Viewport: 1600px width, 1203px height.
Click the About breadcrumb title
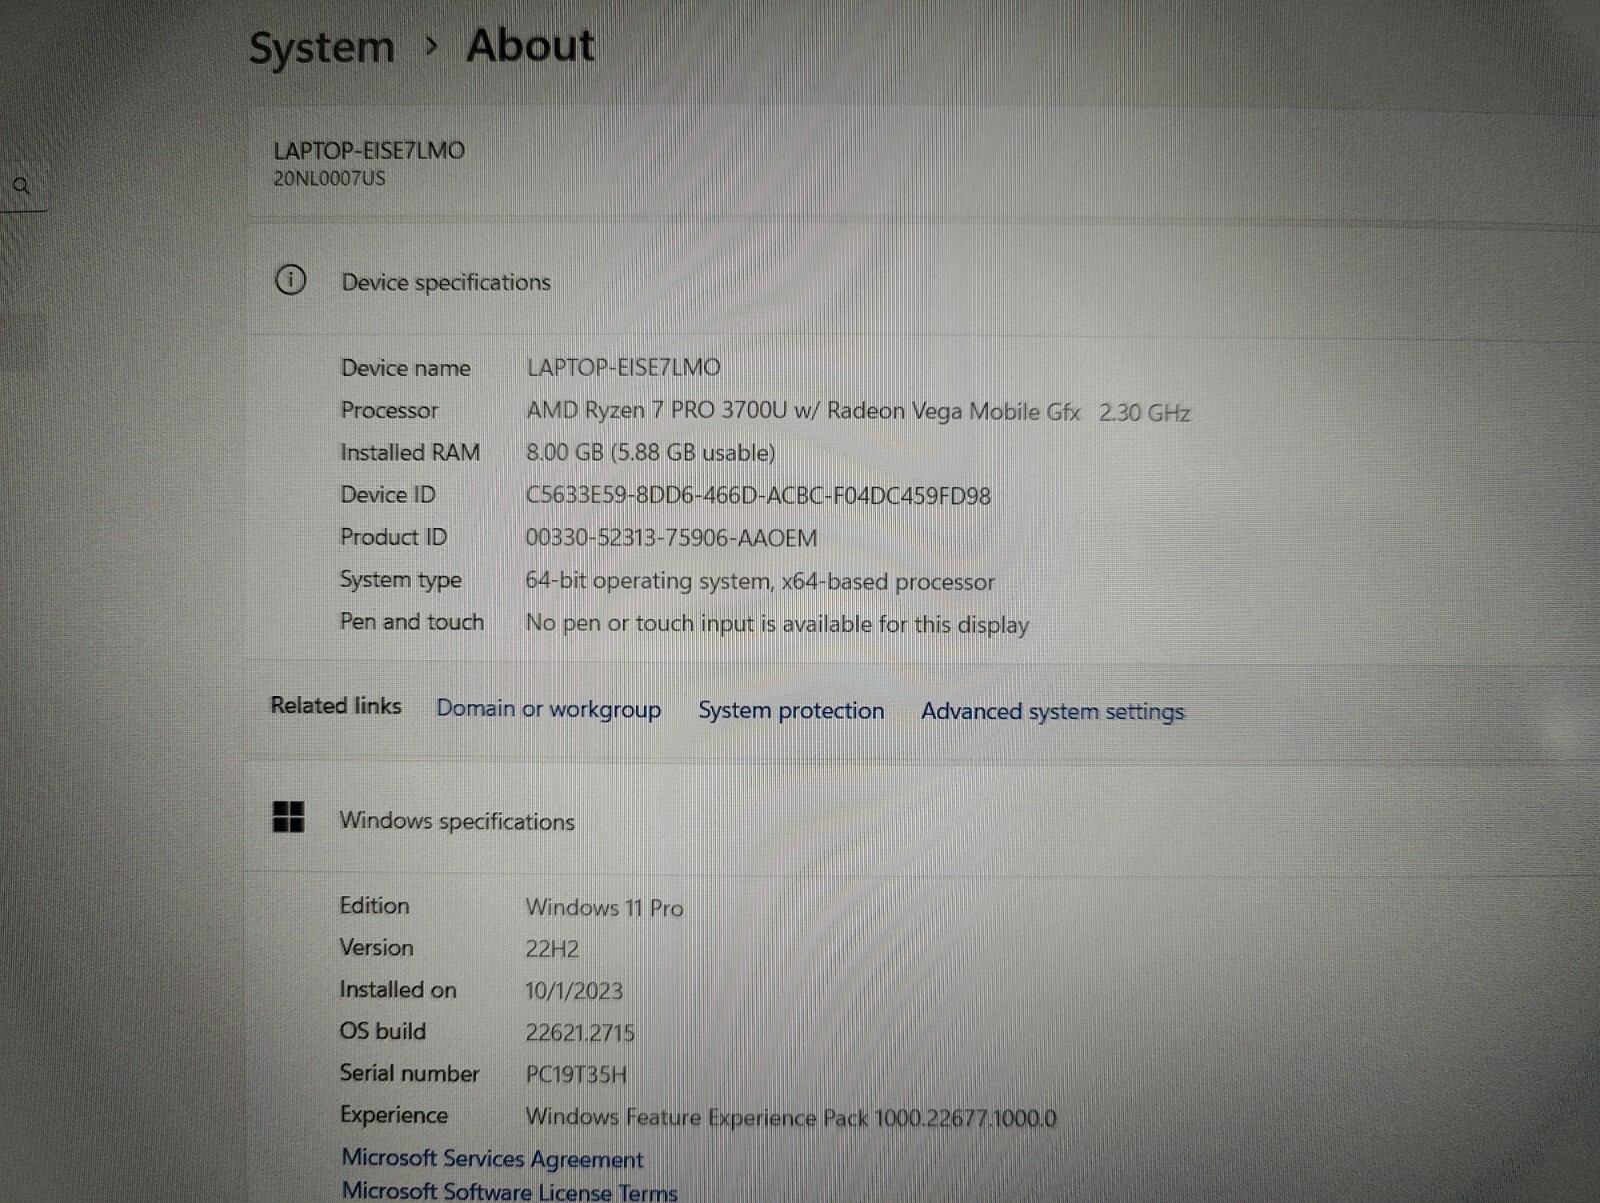pos(530,46)
